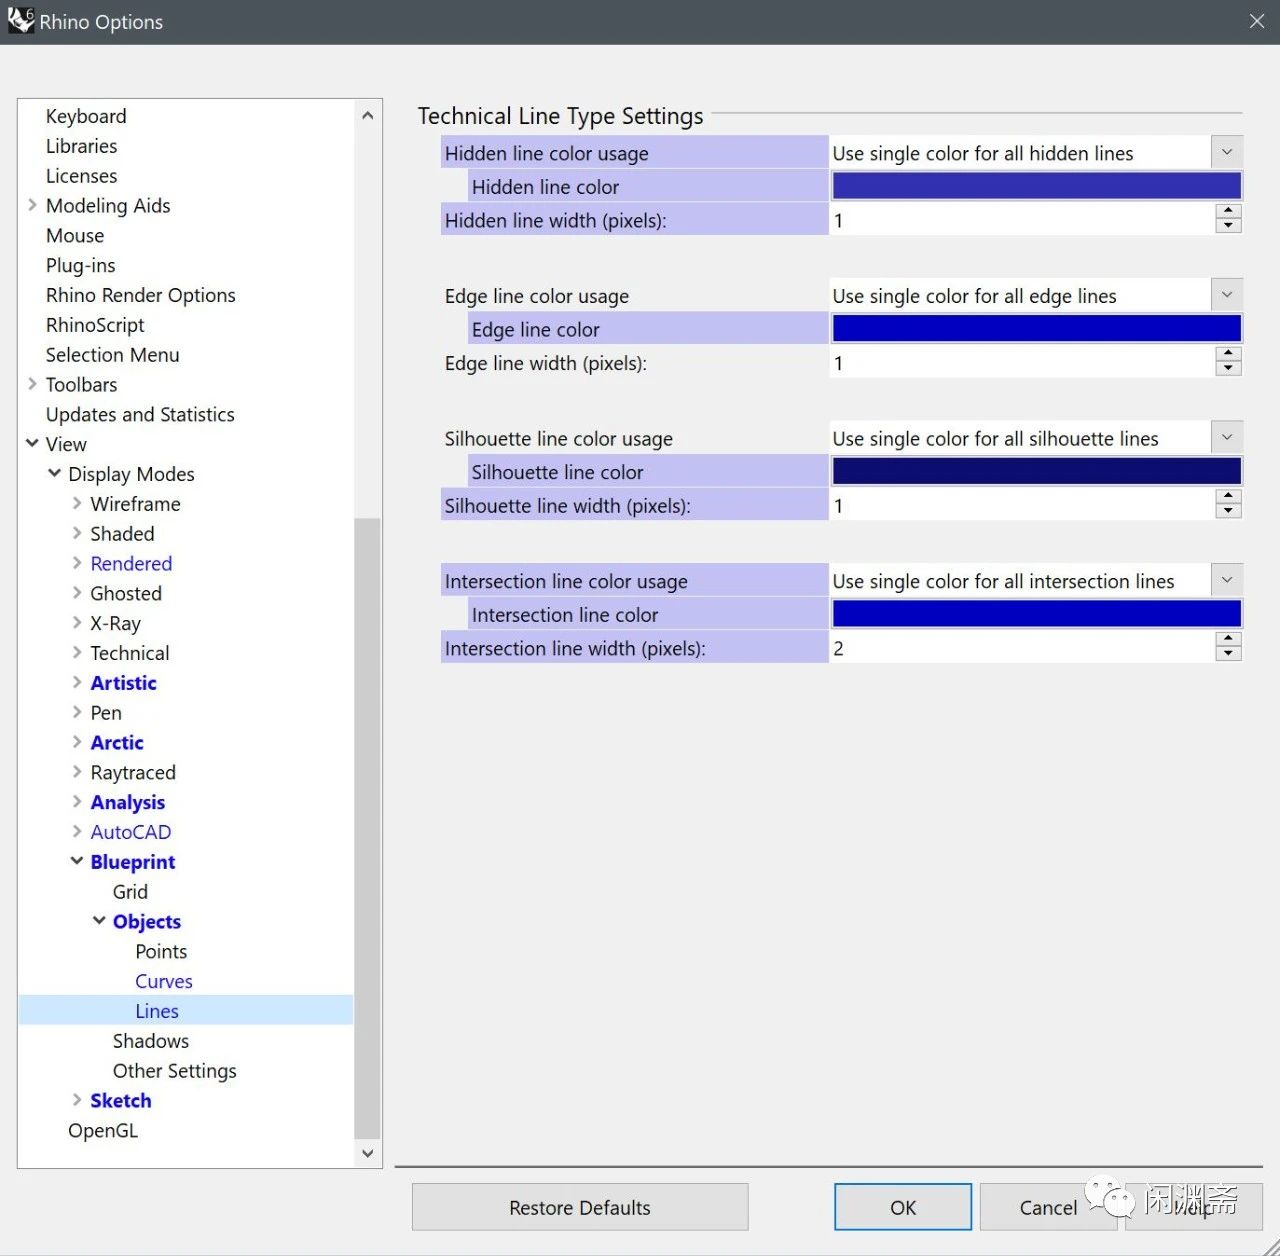Click the tree scrollbar down arrow
The width and height of the screenshot is (1280, 1256).
coord(367,1153)
